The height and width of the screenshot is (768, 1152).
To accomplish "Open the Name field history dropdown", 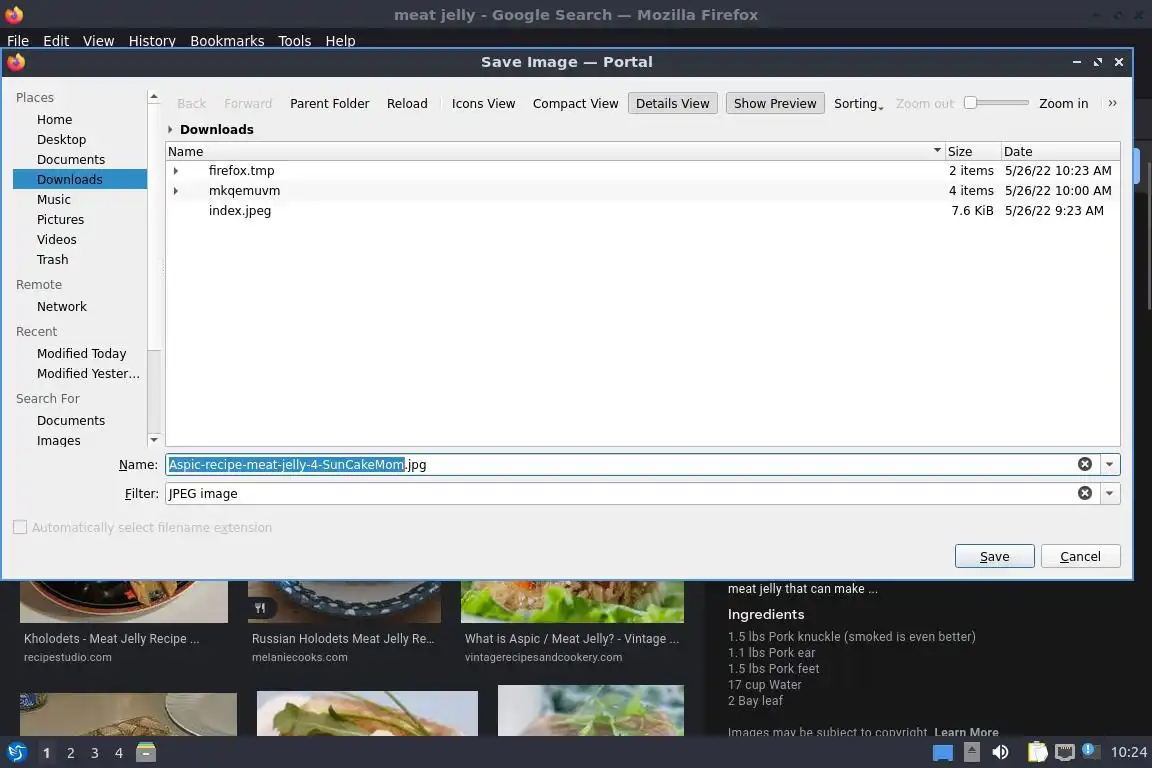I will click(x=1109, y=464).
